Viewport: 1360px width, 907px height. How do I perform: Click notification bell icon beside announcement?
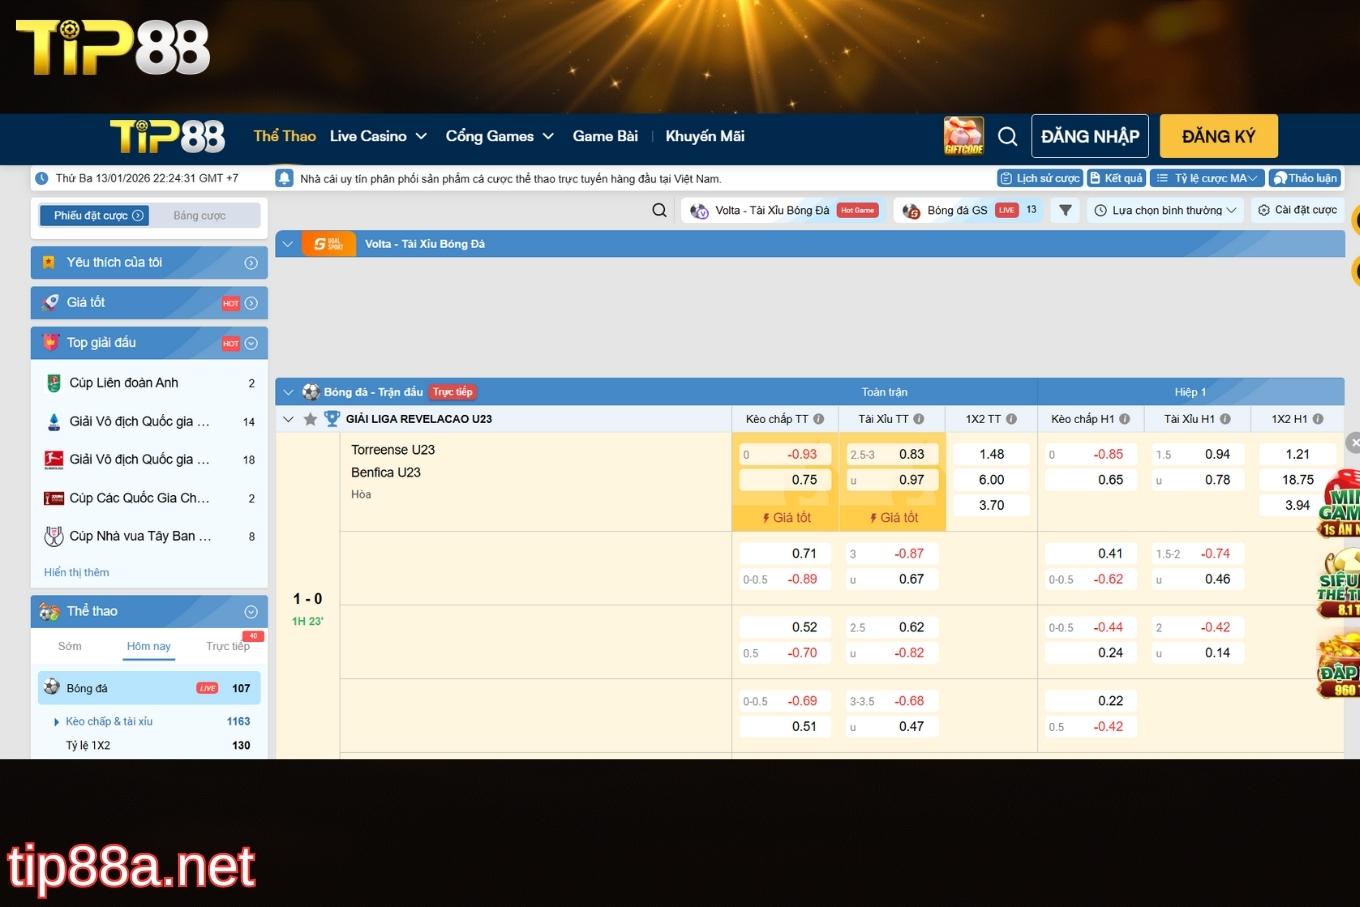[284, 178]
